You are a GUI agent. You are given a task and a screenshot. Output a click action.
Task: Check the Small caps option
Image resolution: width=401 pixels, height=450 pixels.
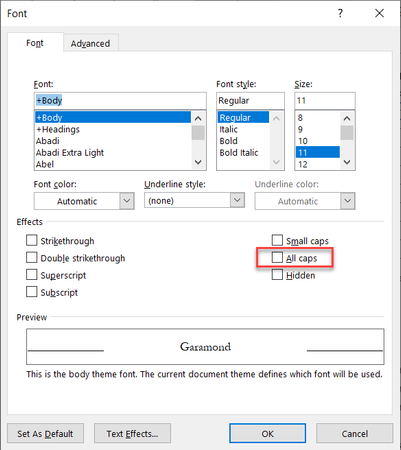coord(277,240)
